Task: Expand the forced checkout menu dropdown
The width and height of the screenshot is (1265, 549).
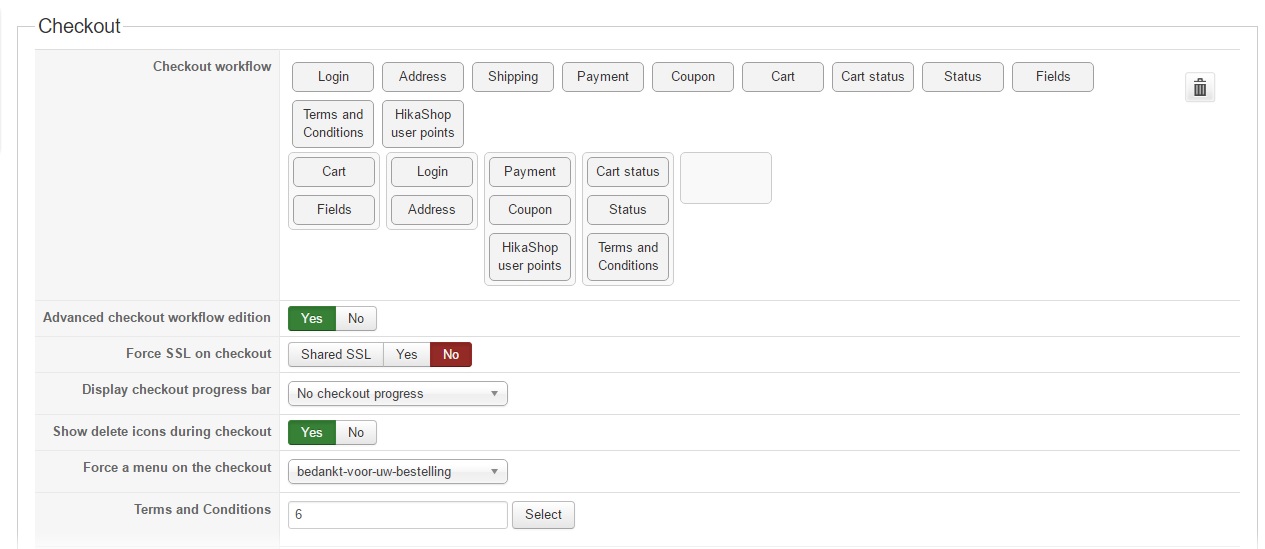Action: point(397,472)
